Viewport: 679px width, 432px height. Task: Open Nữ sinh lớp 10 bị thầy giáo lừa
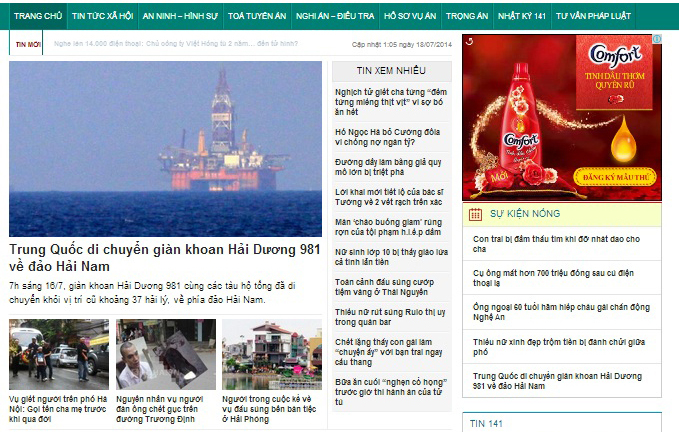[391, 257]
